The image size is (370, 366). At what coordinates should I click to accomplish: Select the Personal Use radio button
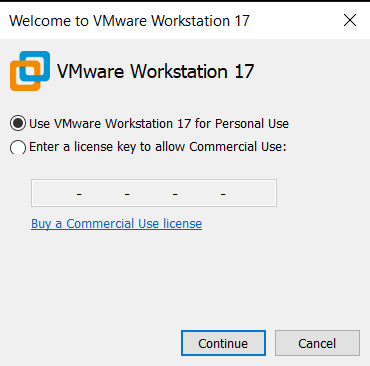click(x=18, y=123)
